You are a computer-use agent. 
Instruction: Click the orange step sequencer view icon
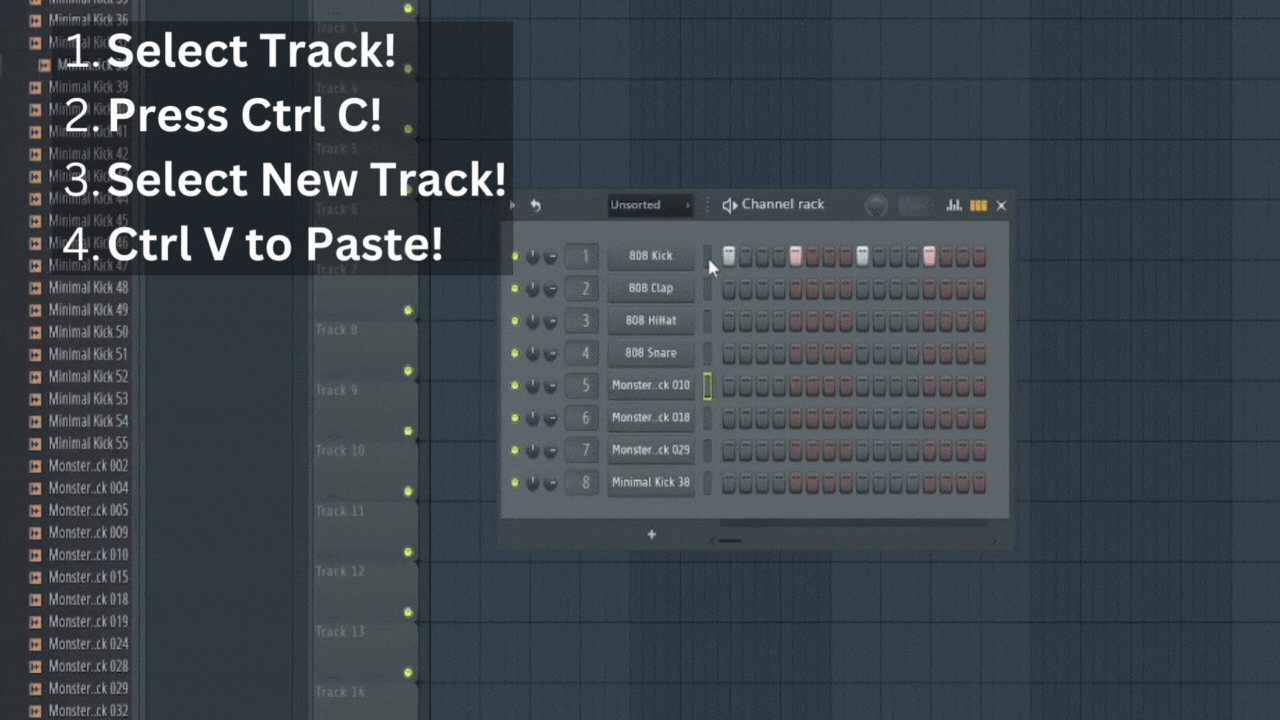[978, 206]
